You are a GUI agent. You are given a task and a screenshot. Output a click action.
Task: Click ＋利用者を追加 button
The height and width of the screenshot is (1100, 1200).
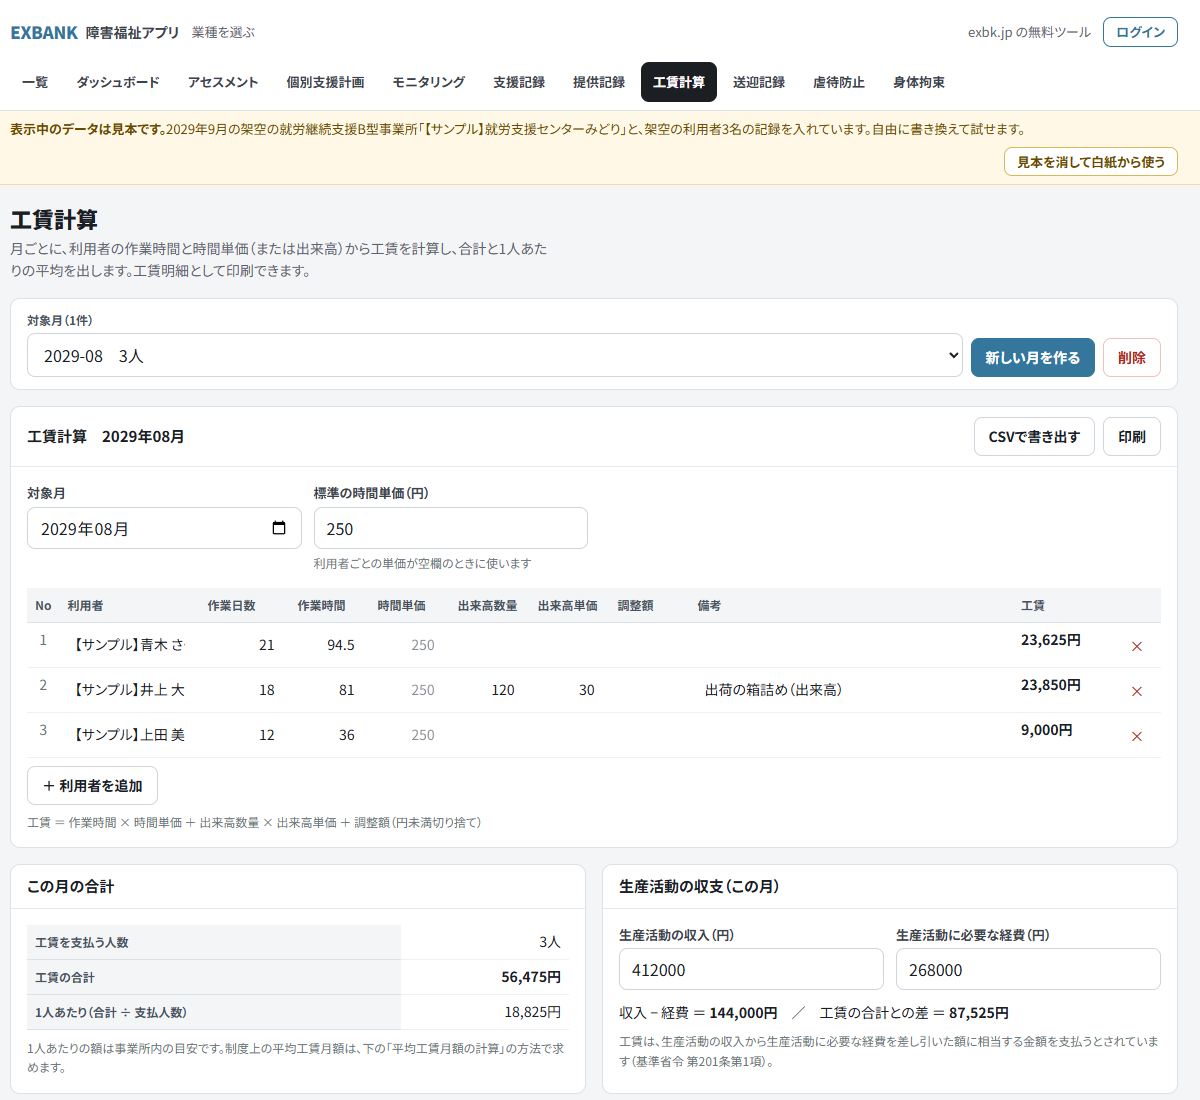92,786
